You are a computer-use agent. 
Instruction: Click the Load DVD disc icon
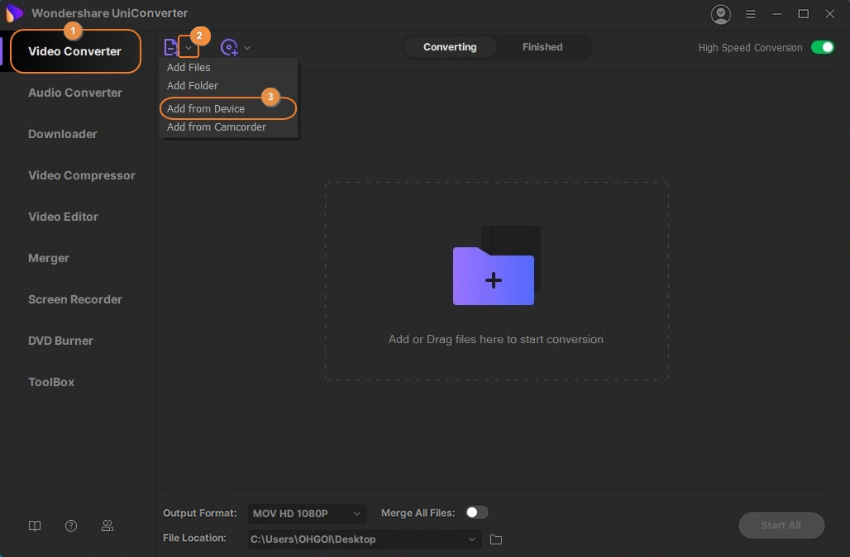[229, 47]
